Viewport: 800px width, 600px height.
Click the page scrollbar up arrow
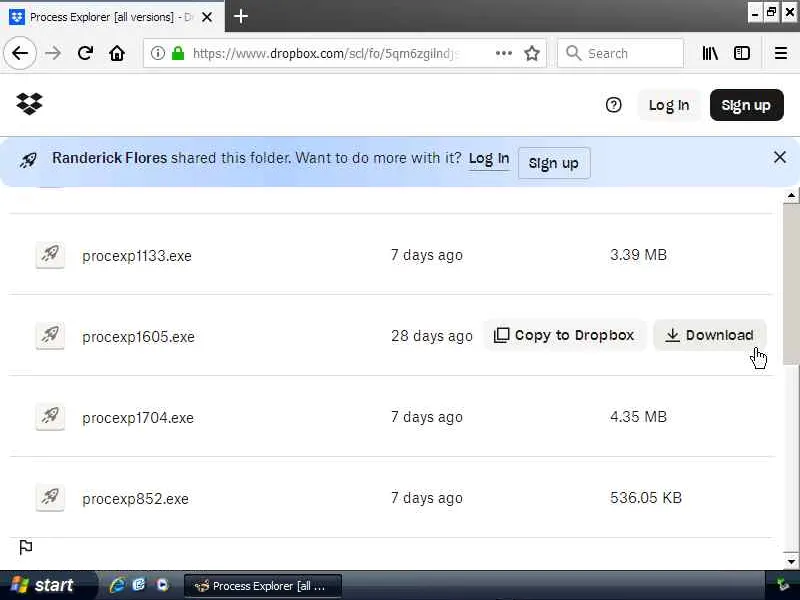pyautogui.click(x=791, y=195)
